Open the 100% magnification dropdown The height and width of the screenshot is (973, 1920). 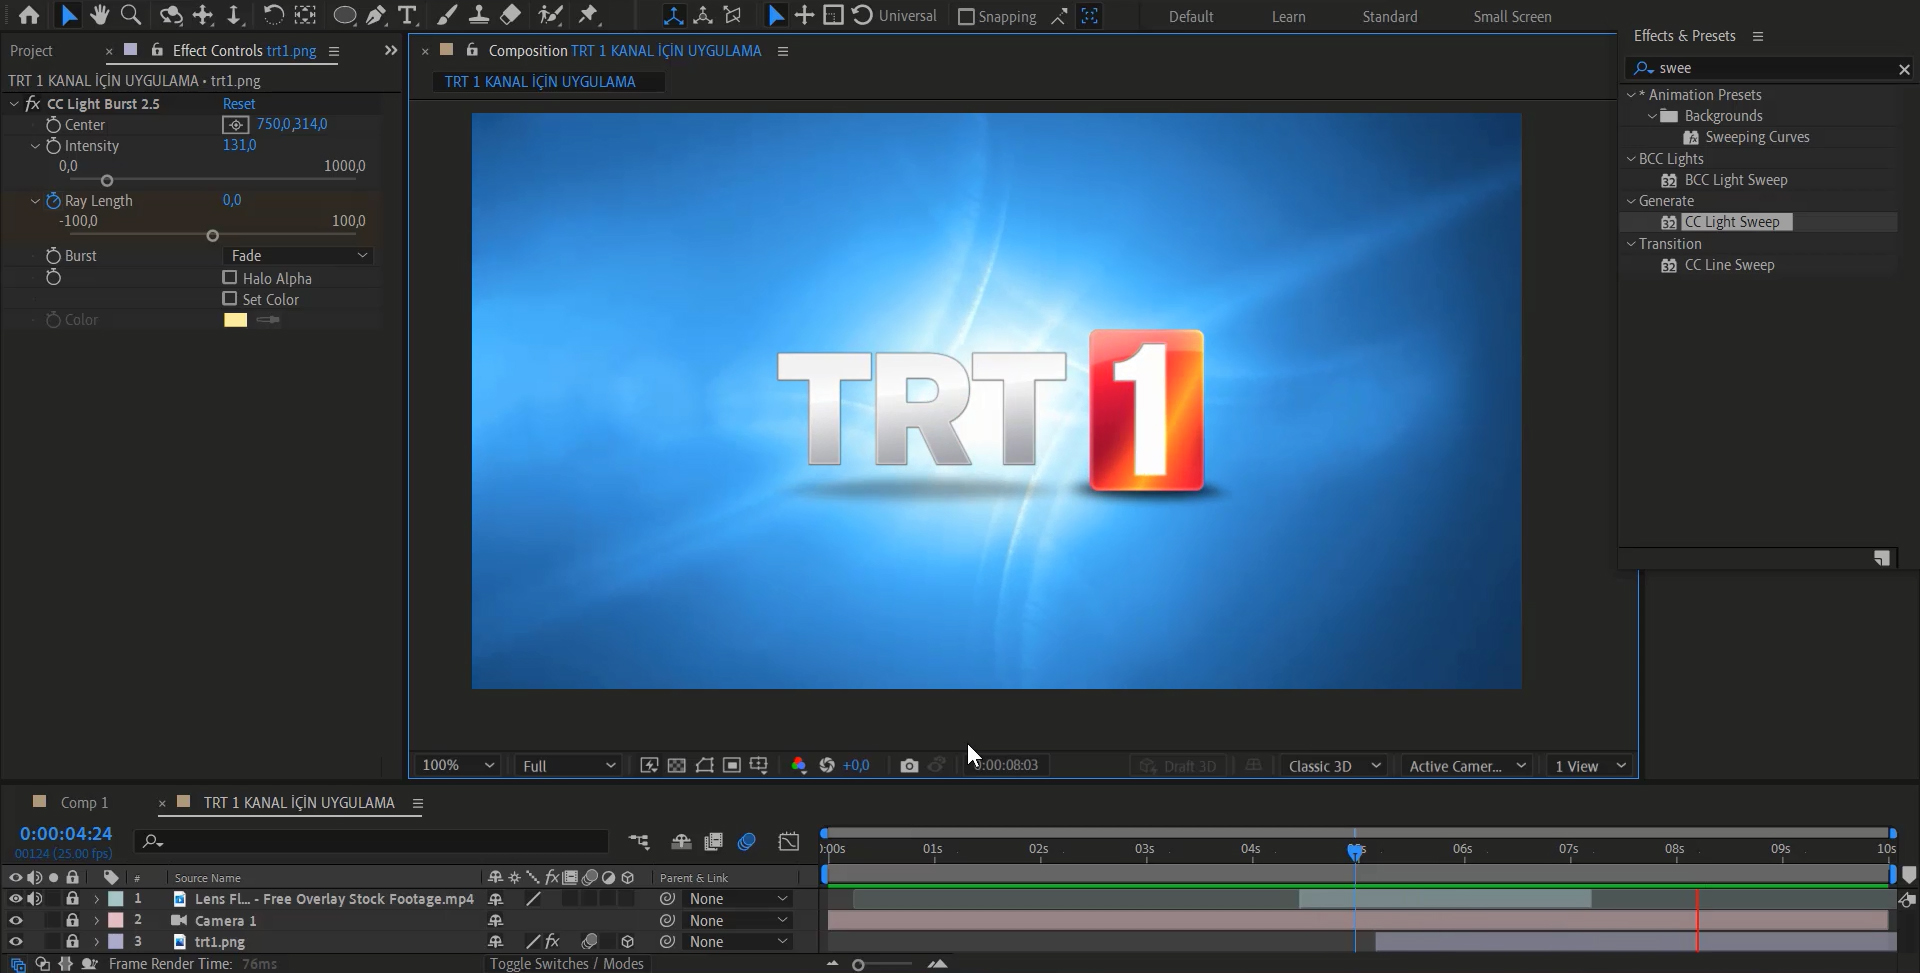[458, 765]
